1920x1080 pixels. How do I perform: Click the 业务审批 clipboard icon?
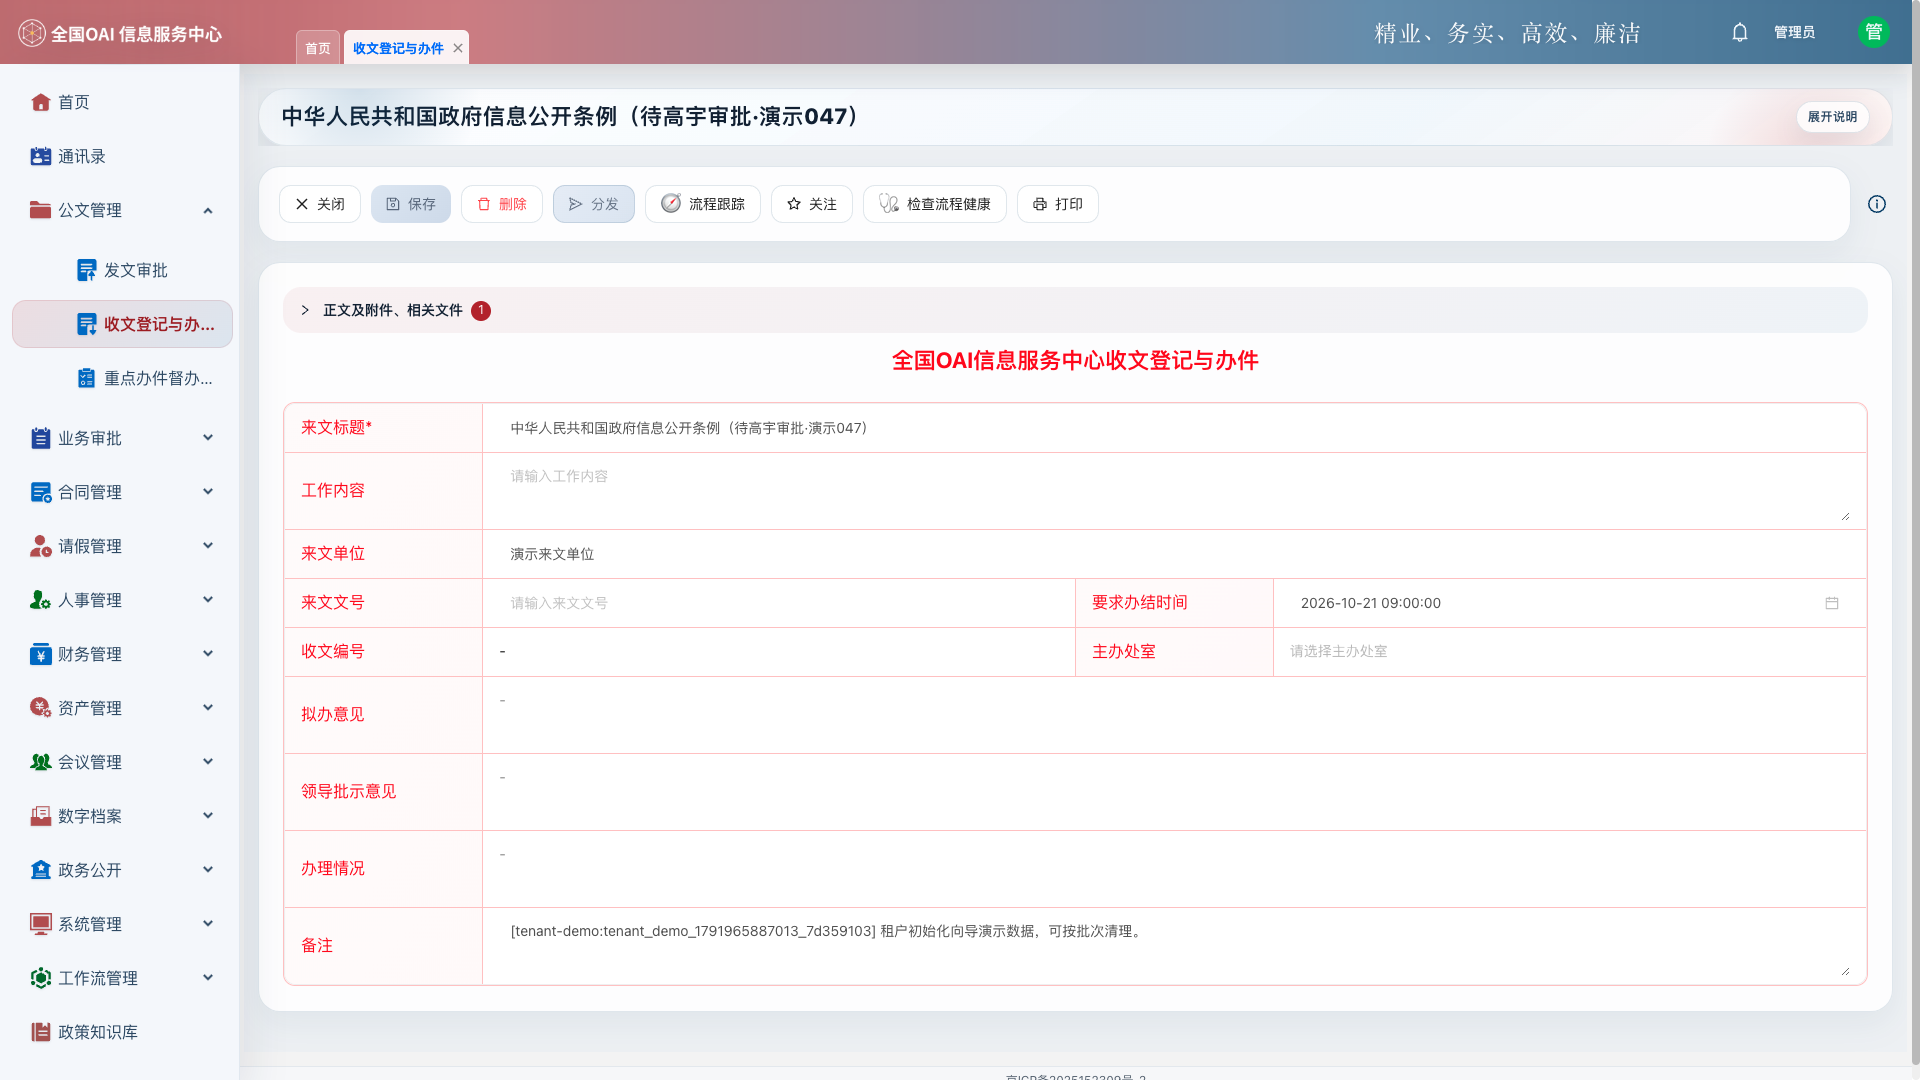[41, 438]
